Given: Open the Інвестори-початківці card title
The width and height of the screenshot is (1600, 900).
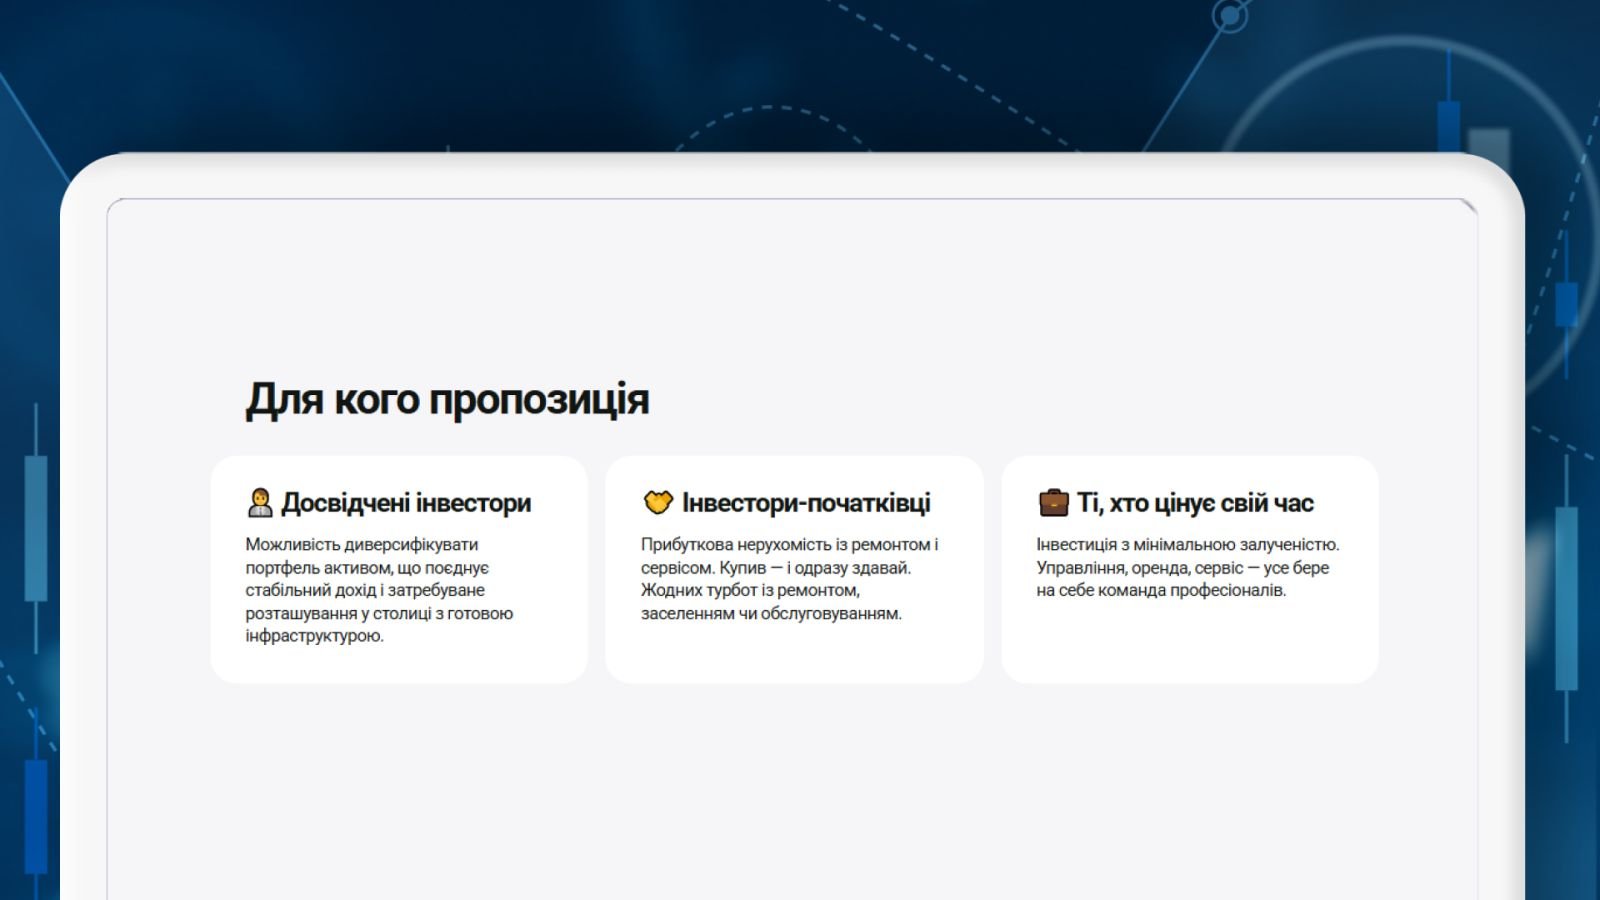Looking at the screenshot, I should tap(805, 503).
